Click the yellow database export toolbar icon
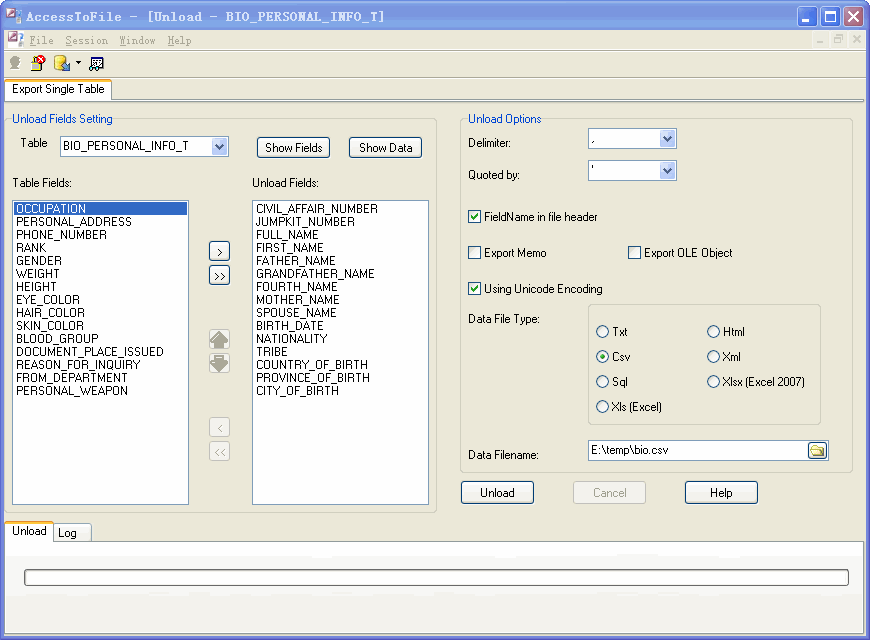The image size is (870, 640). [x=62, y=63]
